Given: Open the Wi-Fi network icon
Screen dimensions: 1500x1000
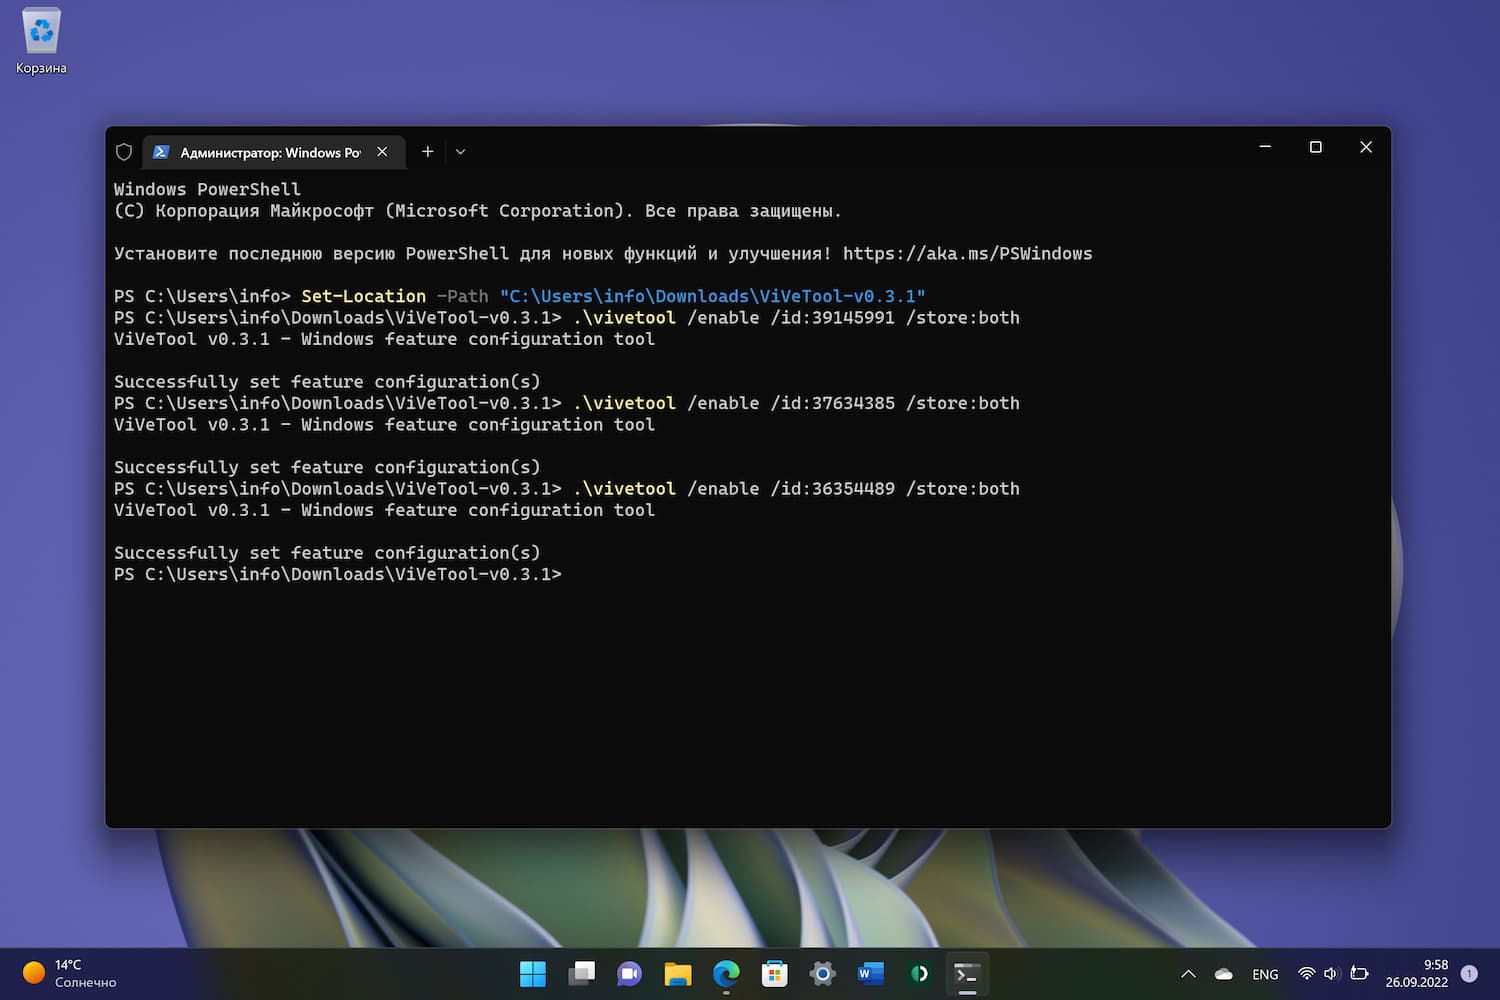Looking at the screenshot, I should click(1306, 974).
